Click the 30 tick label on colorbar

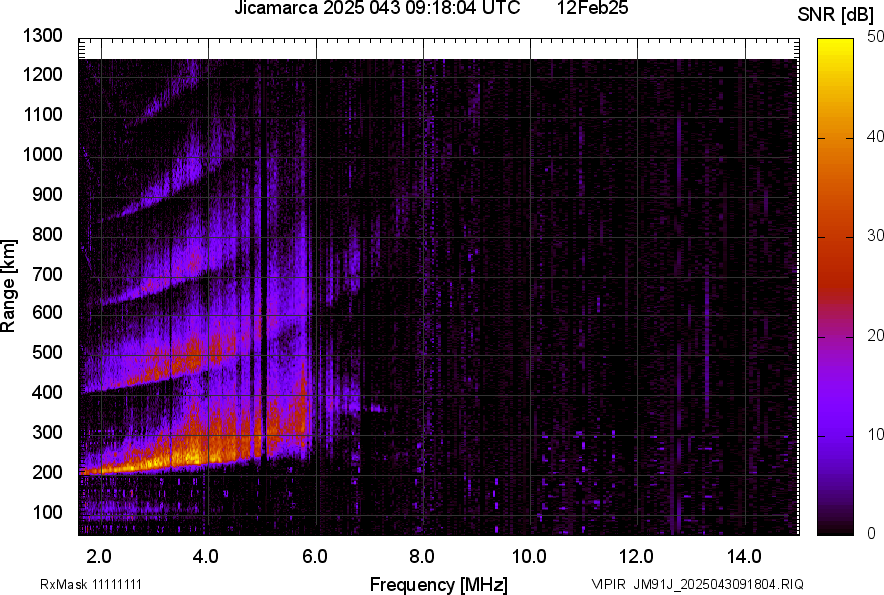[876, 236]
